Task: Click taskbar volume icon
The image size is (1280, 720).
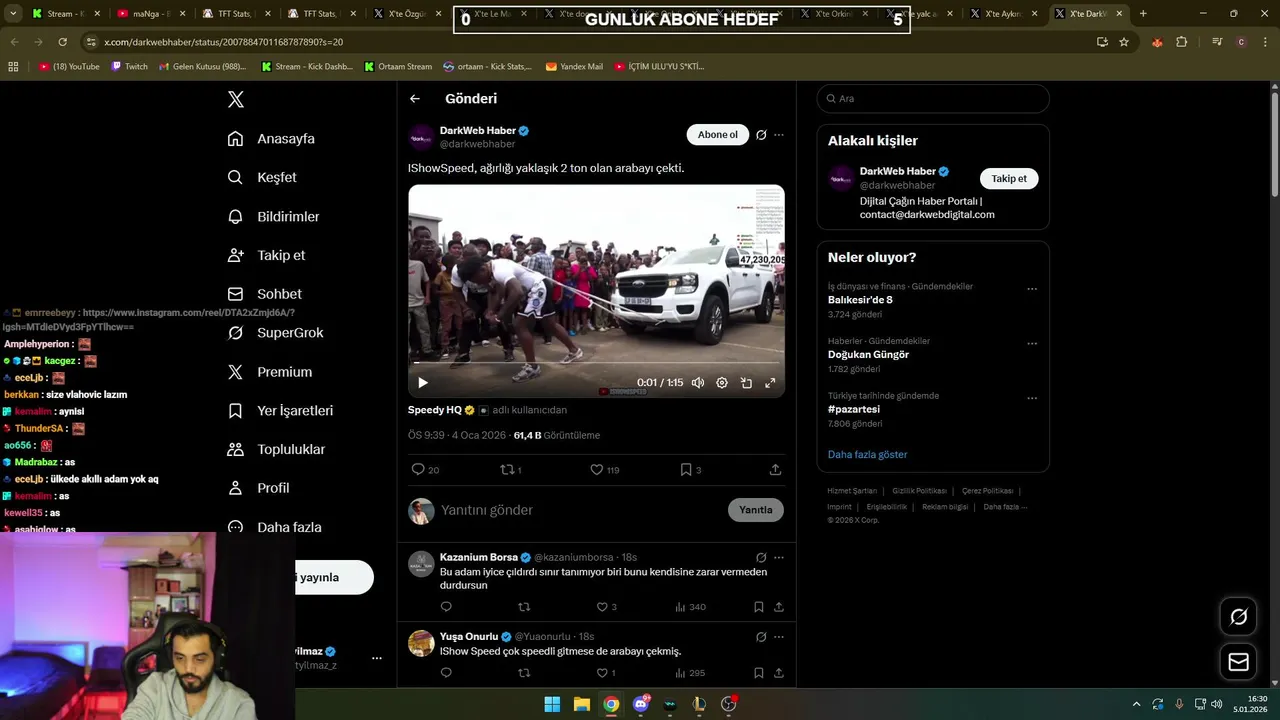Action: coord(1217,704)
